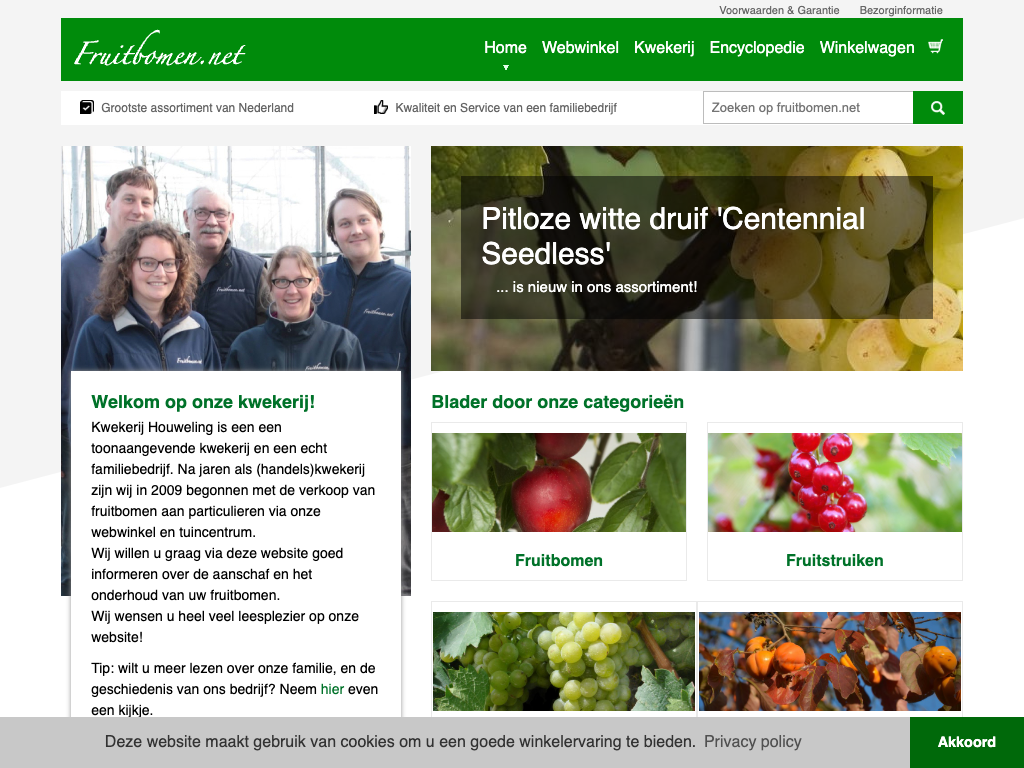
Task: Expand the small arrow under Home
Action: point(505,67)
